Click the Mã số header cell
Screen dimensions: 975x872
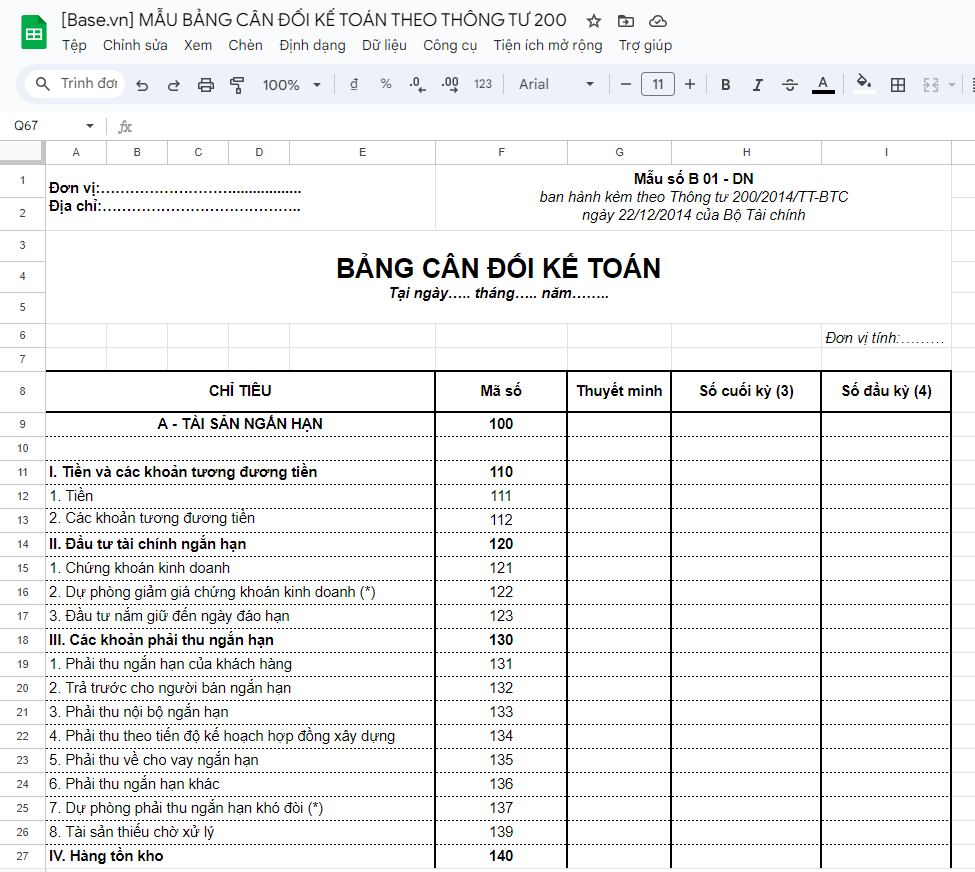pos(501,391)
